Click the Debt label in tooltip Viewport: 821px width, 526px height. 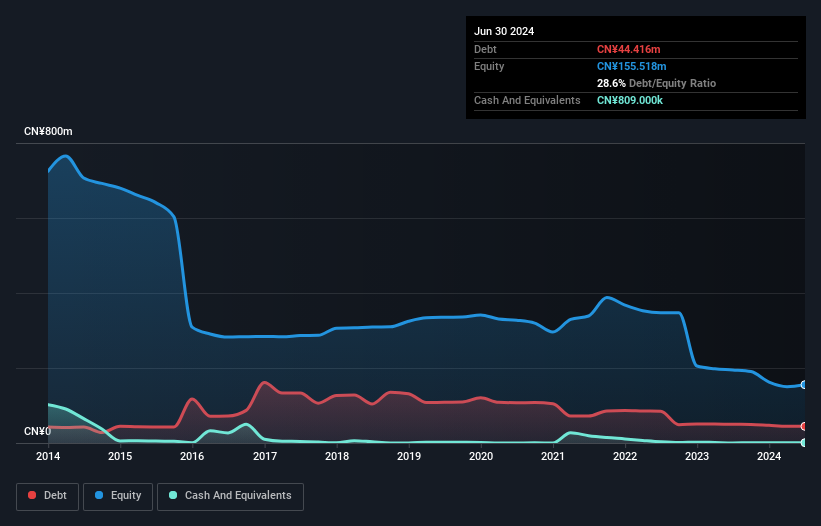(x=485, y=49)
